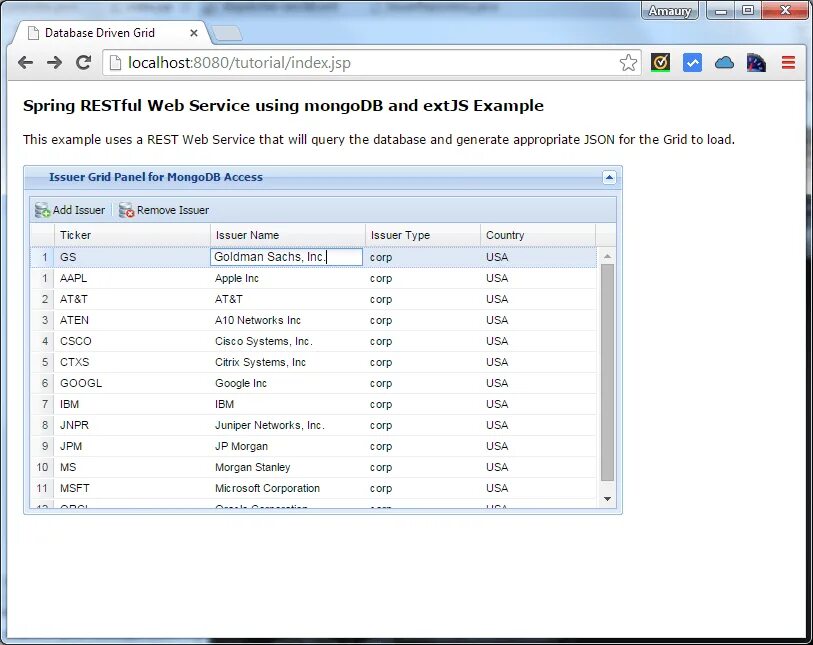This screenshot has width=813, height=645.
Task: Select the AAPL ticker cell
Action: click(132, 278)
